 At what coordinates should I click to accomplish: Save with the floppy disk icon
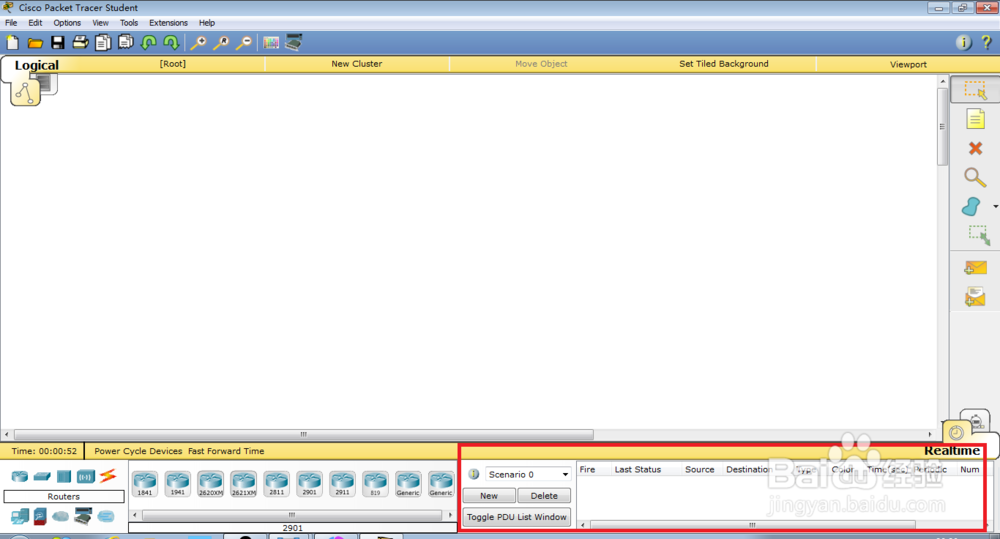[57, 43]
